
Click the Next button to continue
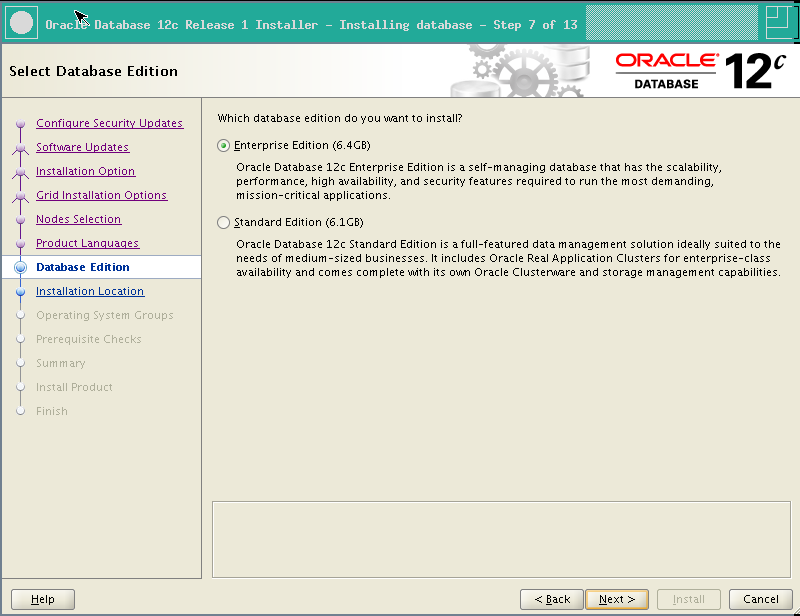[x=616, y=599]
